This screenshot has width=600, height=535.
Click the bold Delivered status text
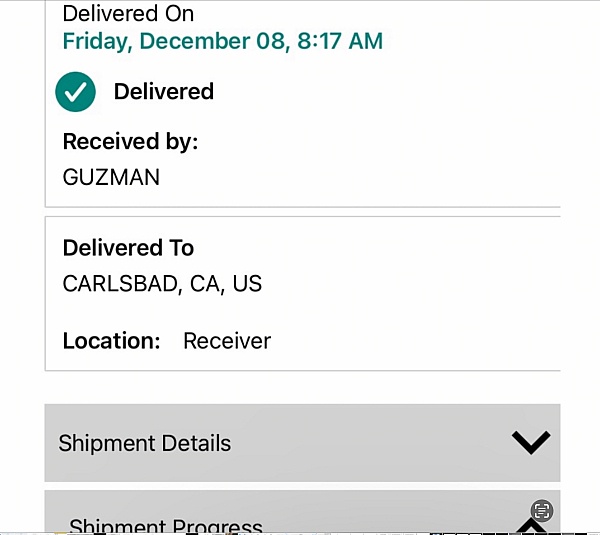tap(164, 92)
